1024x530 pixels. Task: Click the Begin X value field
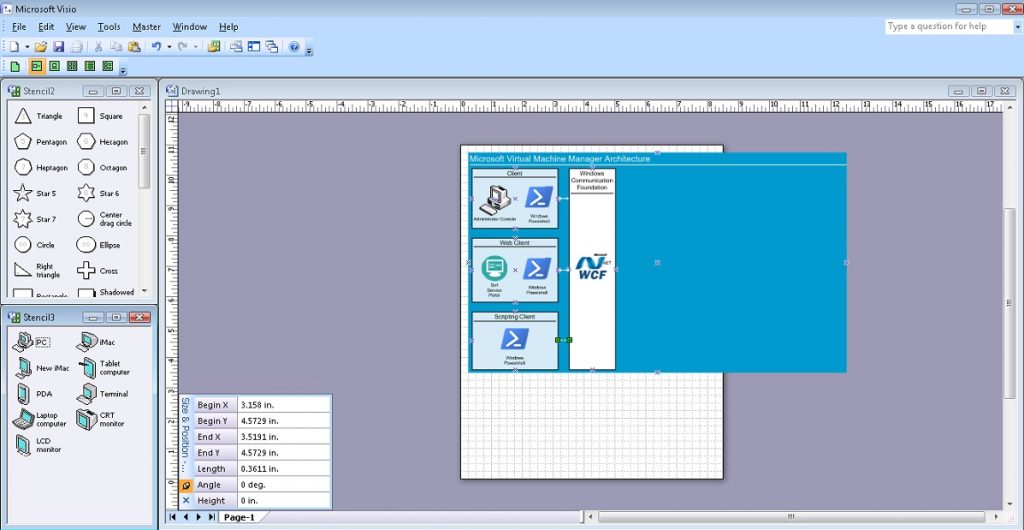[284, 405]
